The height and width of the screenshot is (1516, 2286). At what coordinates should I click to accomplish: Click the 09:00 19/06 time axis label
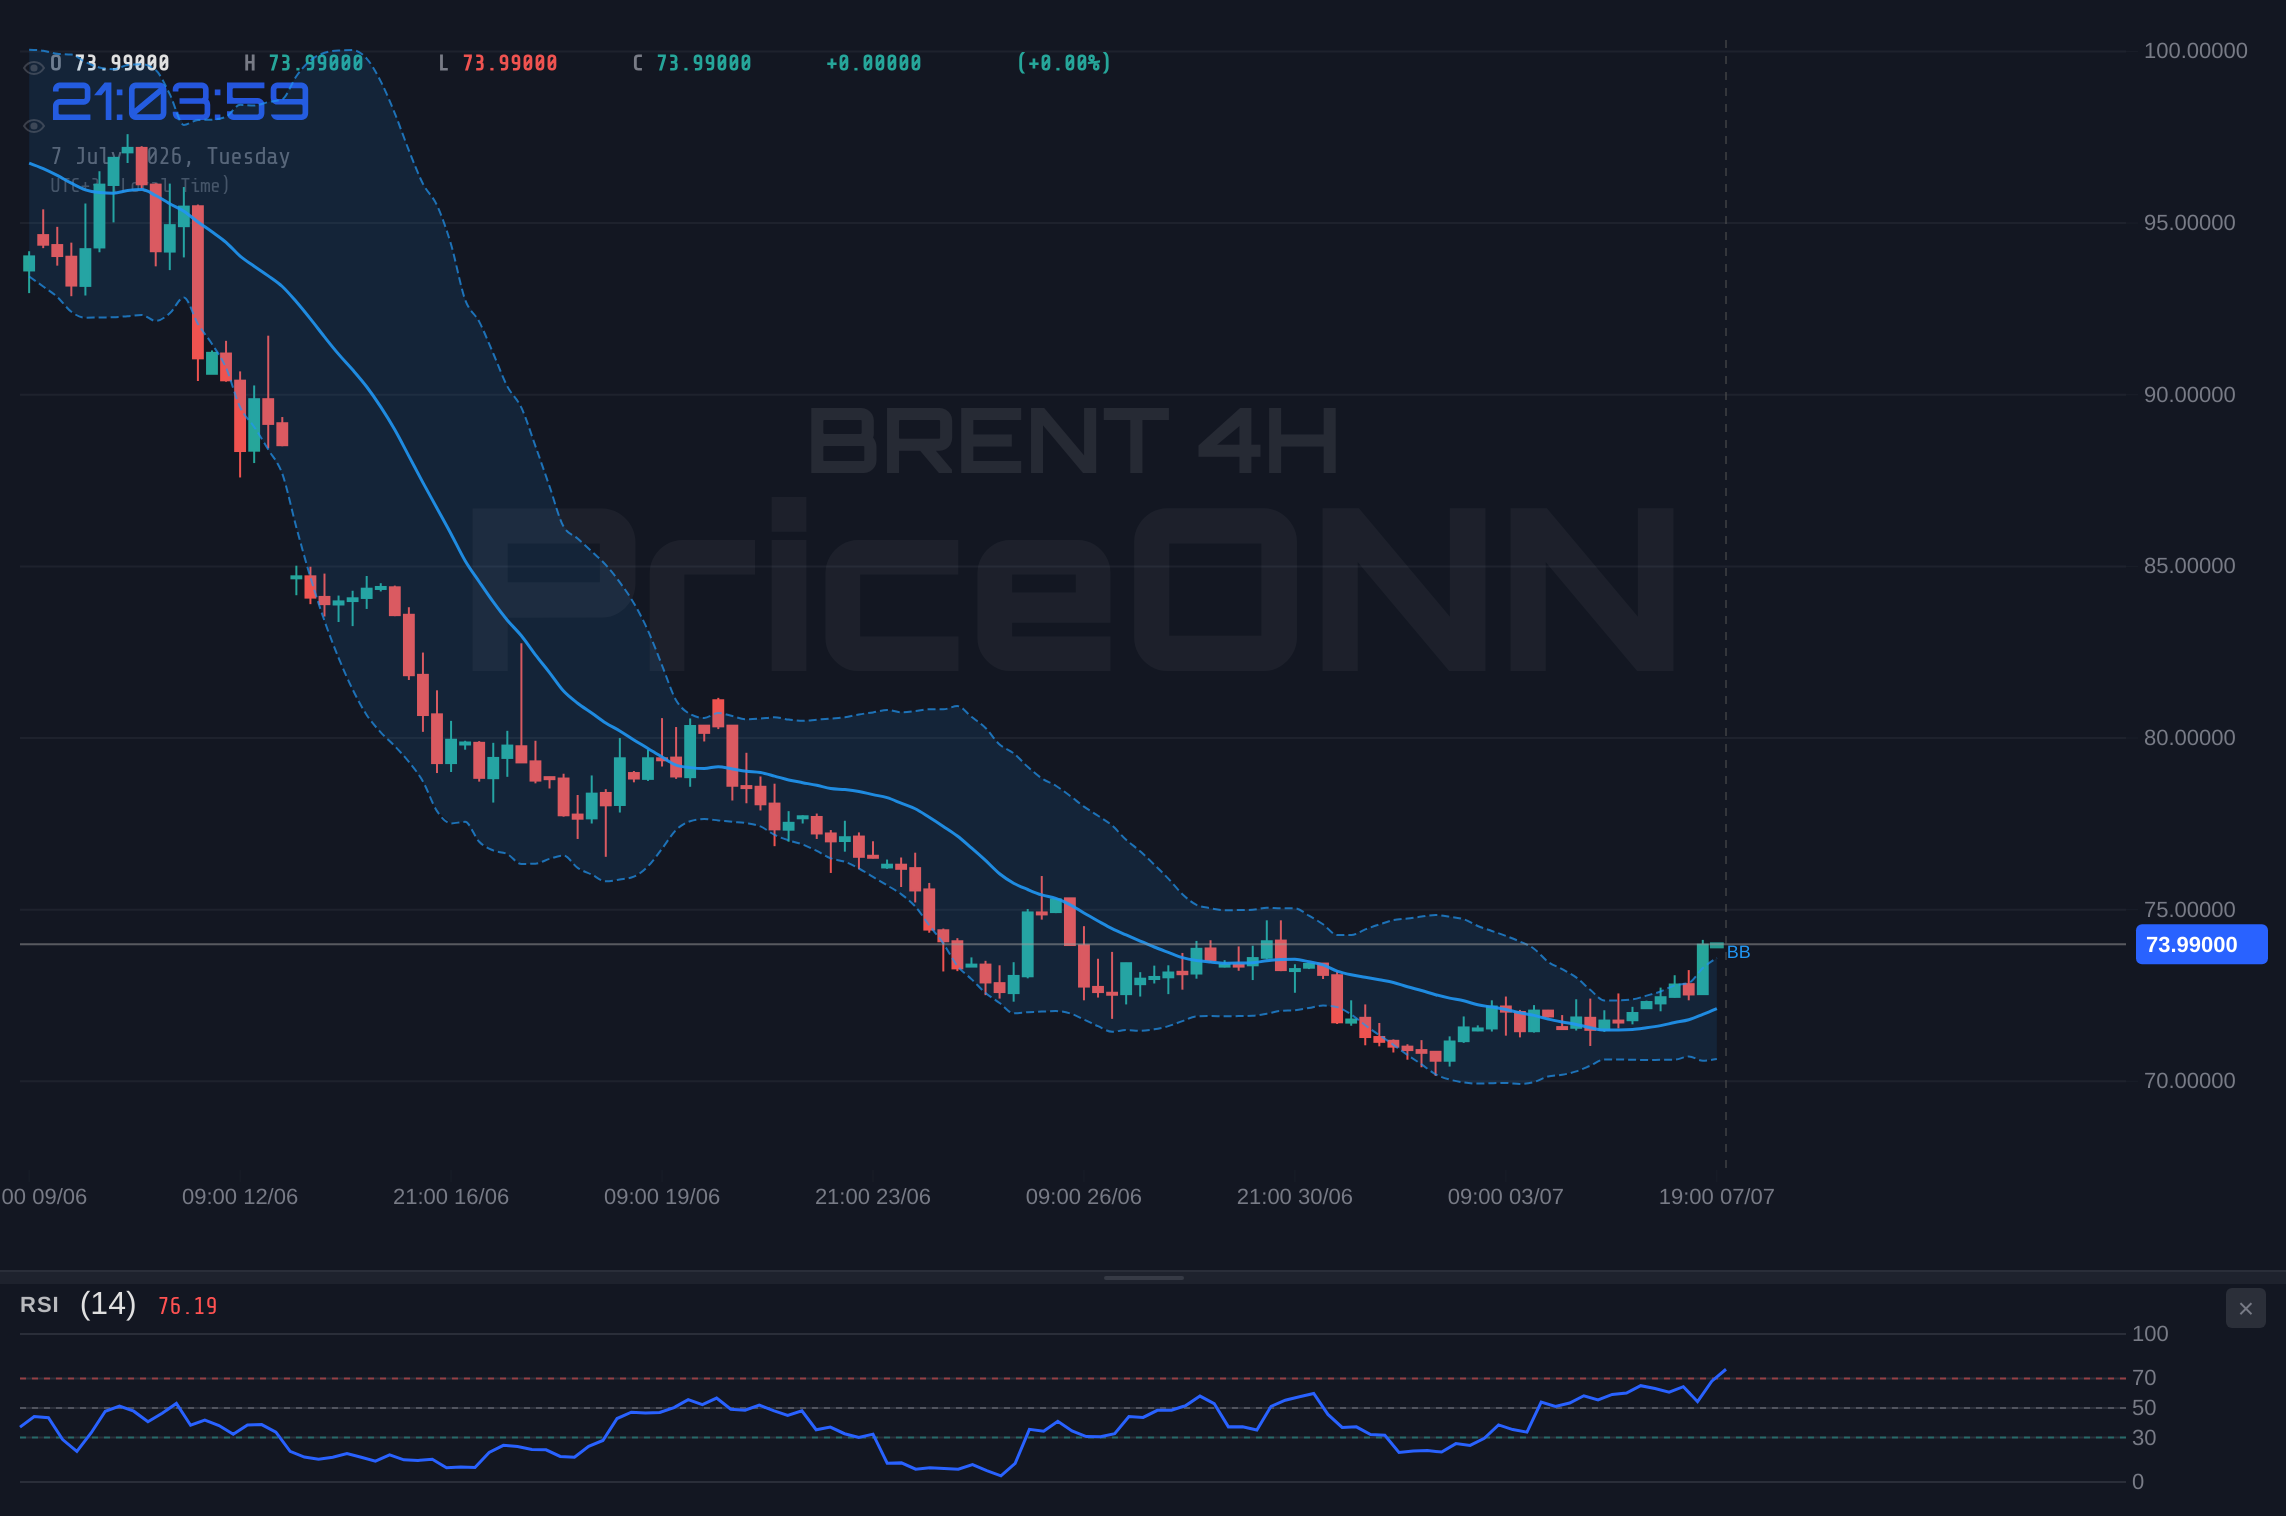click(x=662, y=1197)
